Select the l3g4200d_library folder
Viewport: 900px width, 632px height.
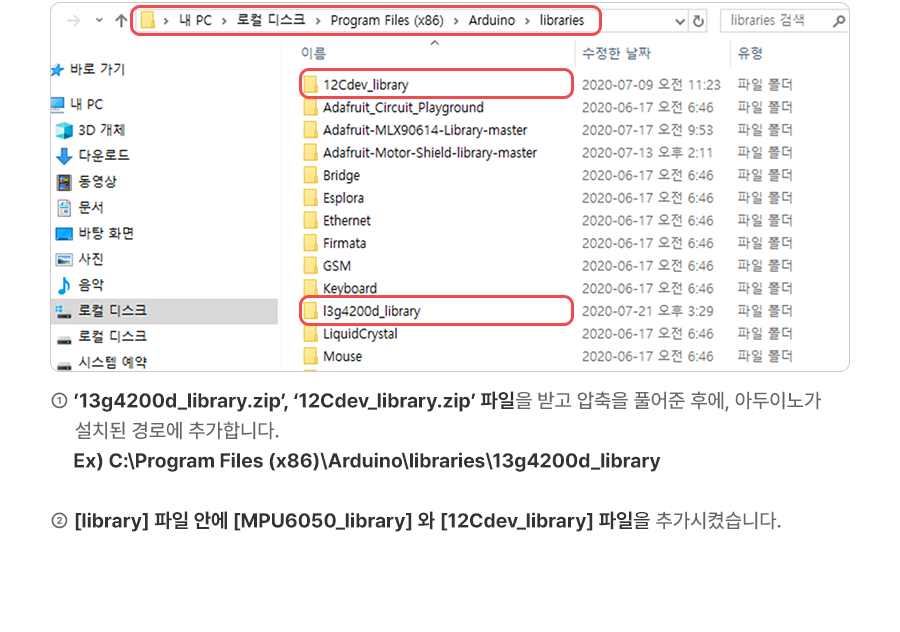(x=371, y=311)
